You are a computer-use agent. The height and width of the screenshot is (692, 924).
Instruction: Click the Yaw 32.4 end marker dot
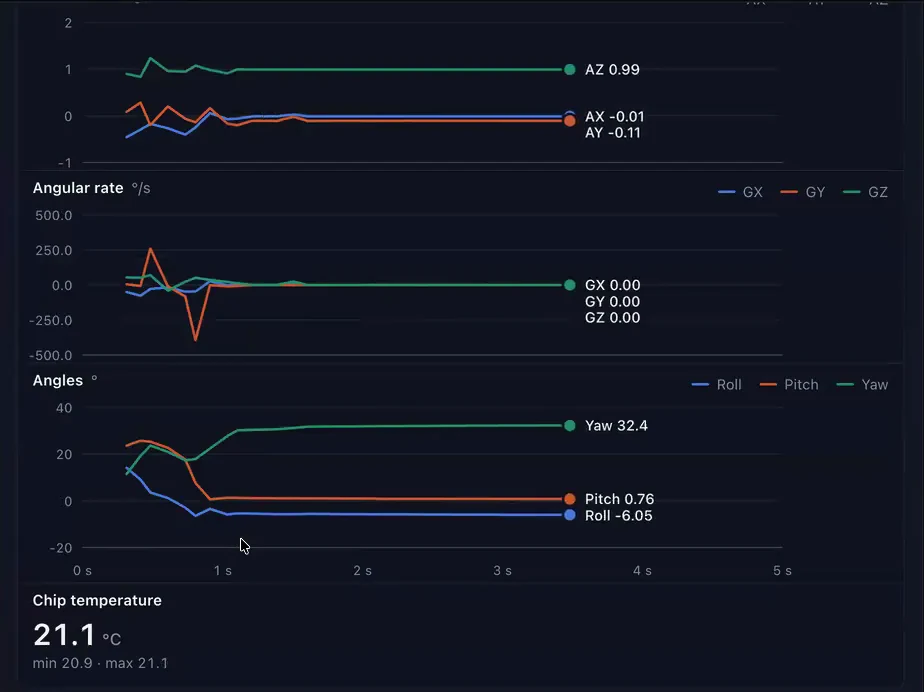570,426
